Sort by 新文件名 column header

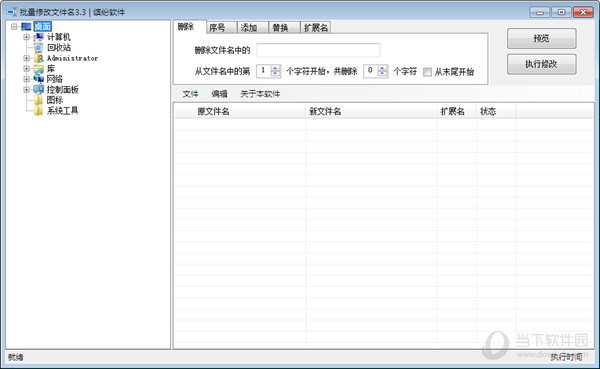371,111
